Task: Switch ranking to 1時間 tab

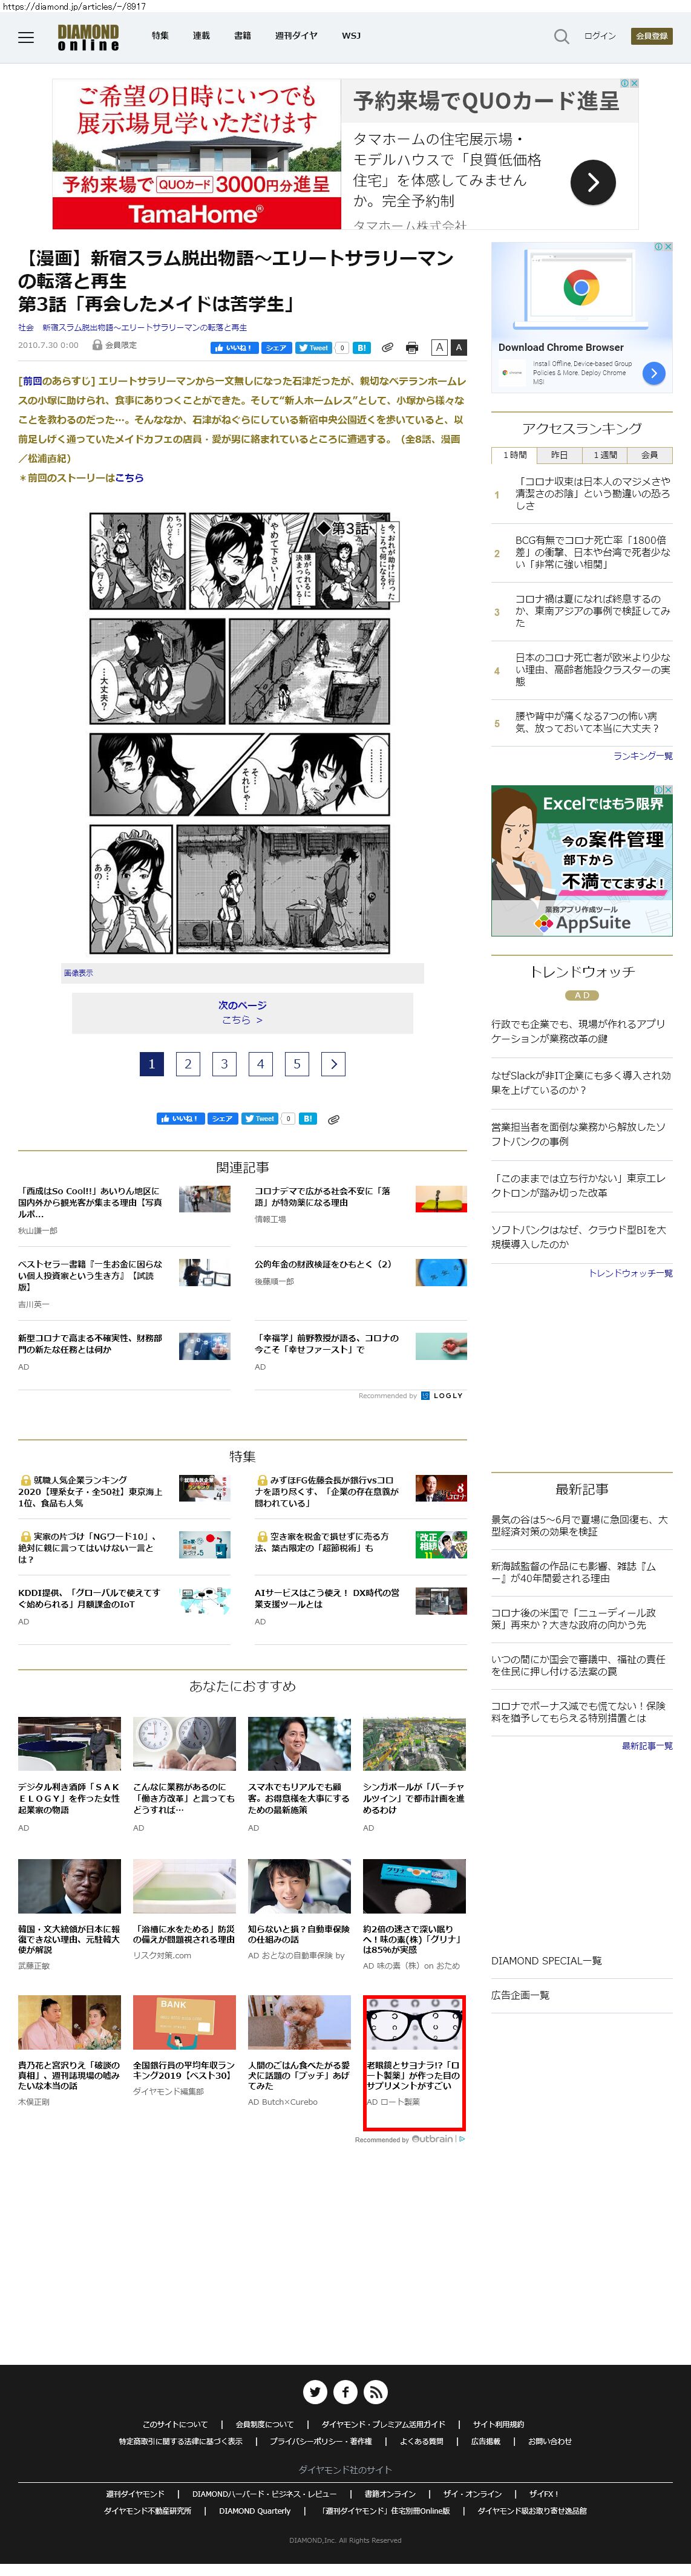Action: [514, 455]
